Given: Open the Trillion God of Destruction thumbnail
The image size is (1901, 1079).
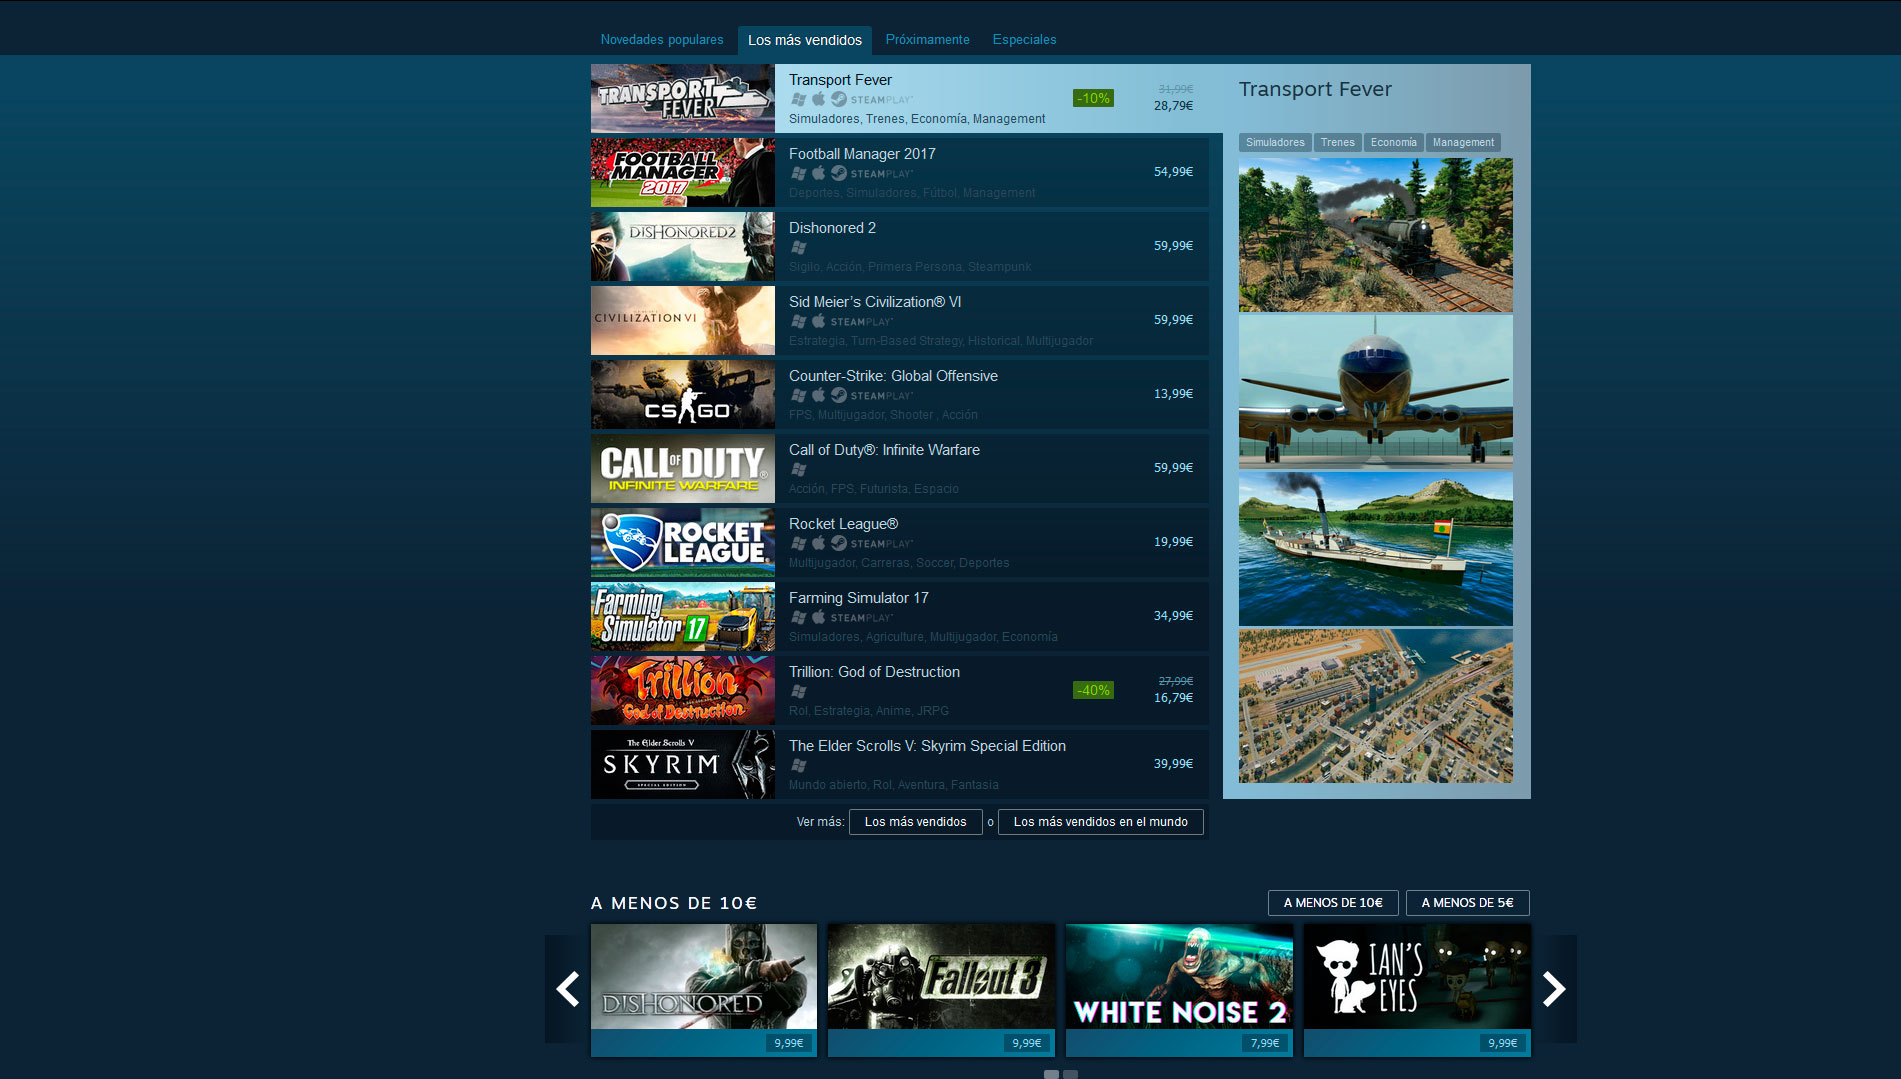Looking at the screenshot, I should coord(683,690).
